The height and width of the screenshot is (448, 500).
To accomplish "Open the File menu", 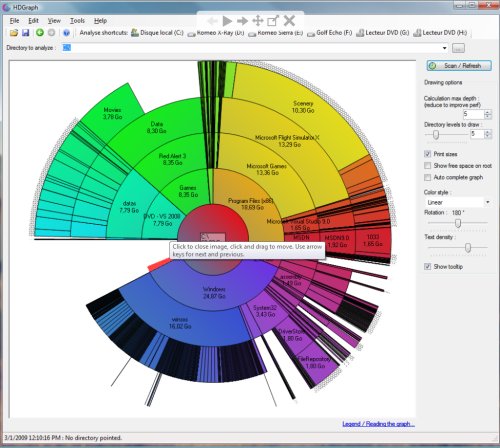I will click(14, 21).
